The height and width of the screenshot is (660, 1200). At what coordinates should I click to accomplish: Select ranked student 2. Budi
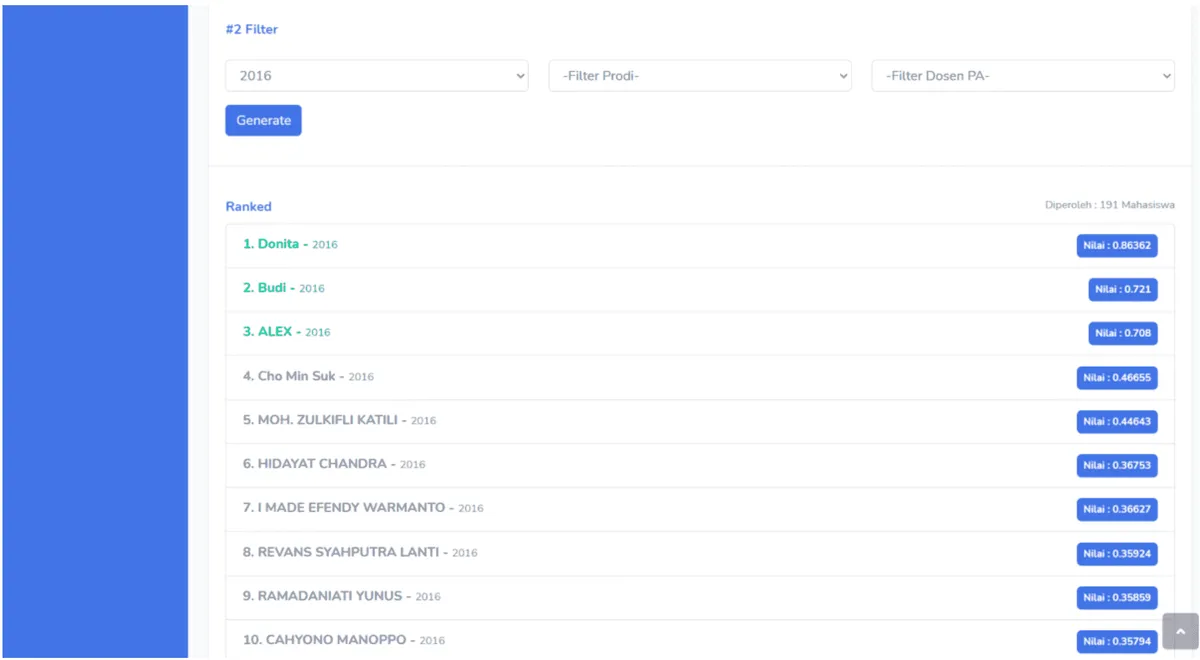(x=700, y=289)
